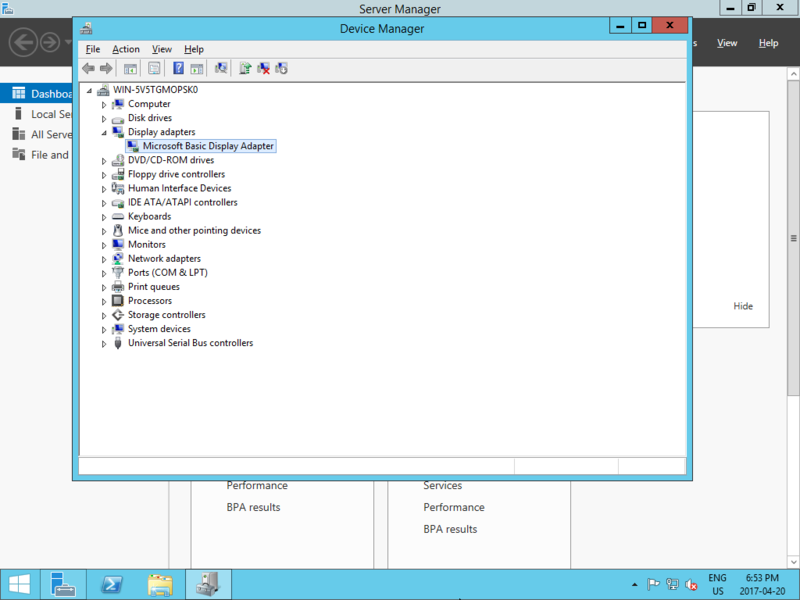Click the Uninstall device toolbar icon
This screenshot has height=600, width=800.
(263, 69)
